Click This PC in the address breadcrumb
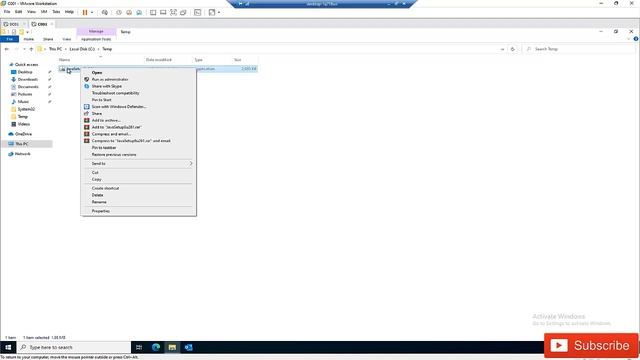The image size is (640, 360). (56, 49)
